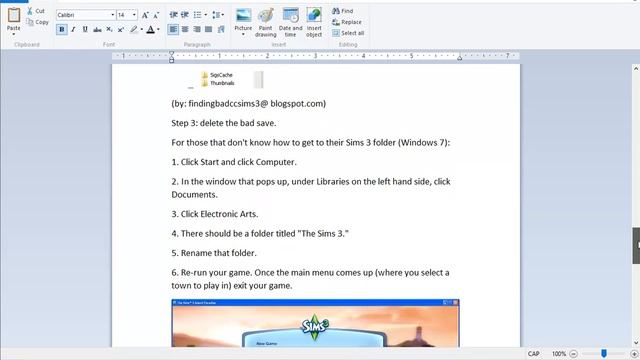The width and height of the screenshot is (640, 360).
Task: Click the first-line indent marker on ruler
Action: 171,53
